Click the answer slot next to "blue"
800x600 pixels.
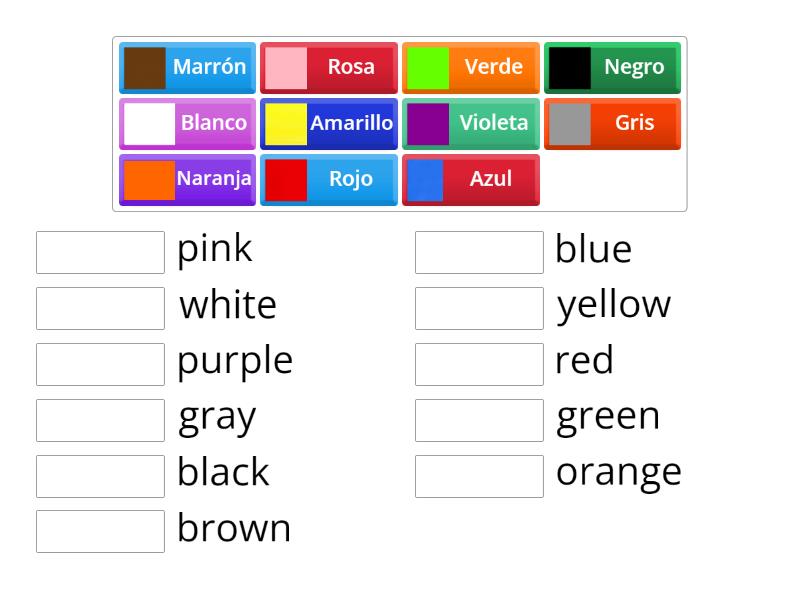pyautogui.click(x=479, y=251)
